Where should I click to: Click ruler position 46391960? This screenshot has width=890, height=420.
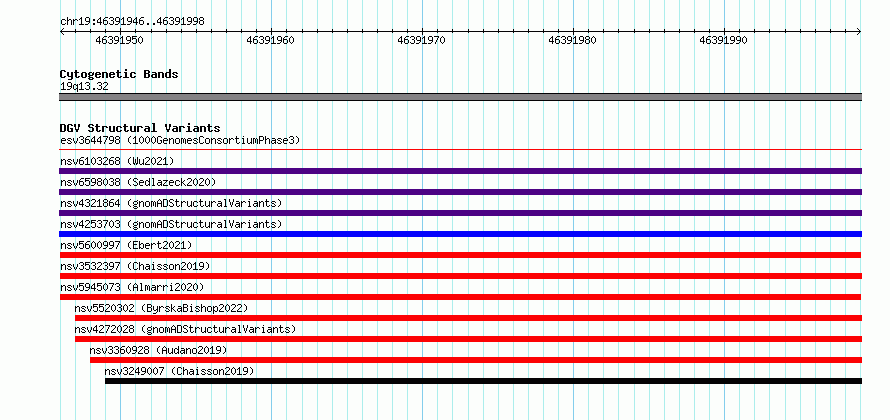click(x=270, y=40)
